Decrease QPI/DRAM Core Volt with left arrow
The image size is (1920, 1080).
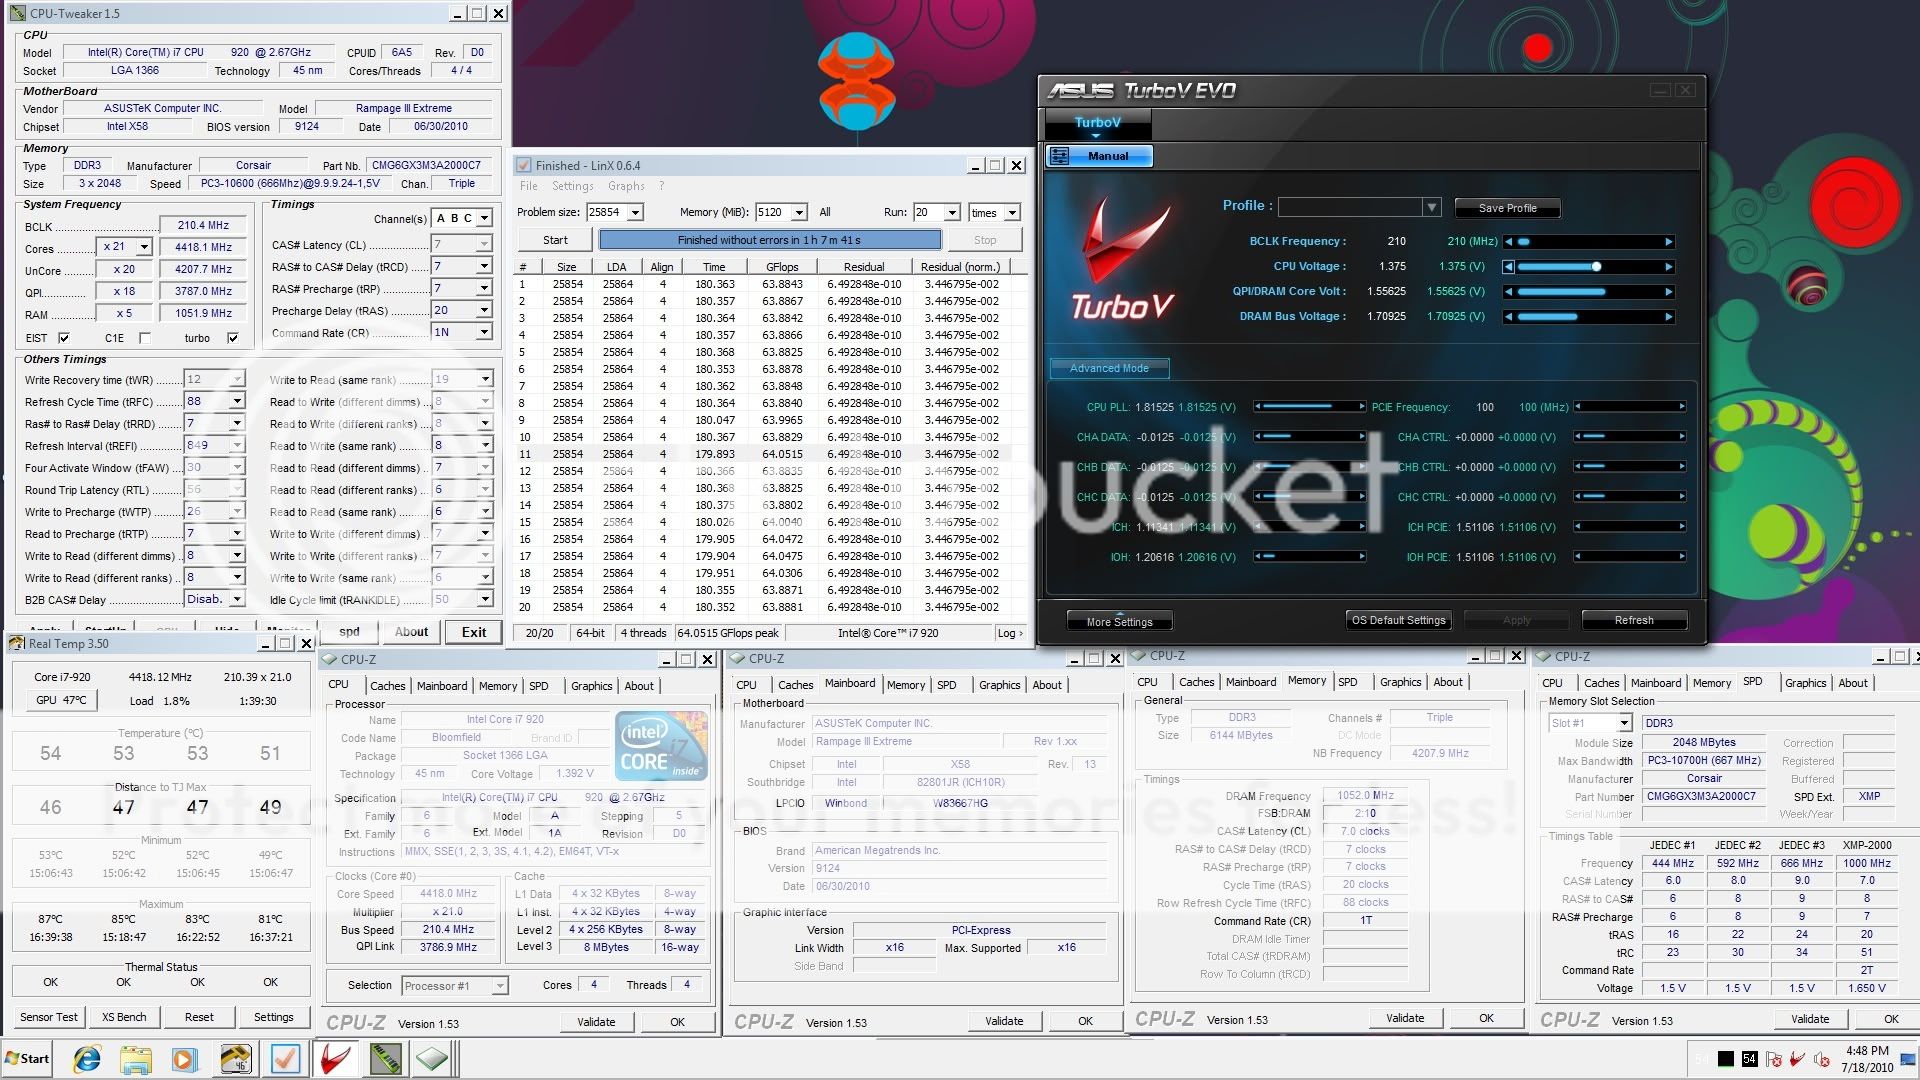coord(1509,292)
